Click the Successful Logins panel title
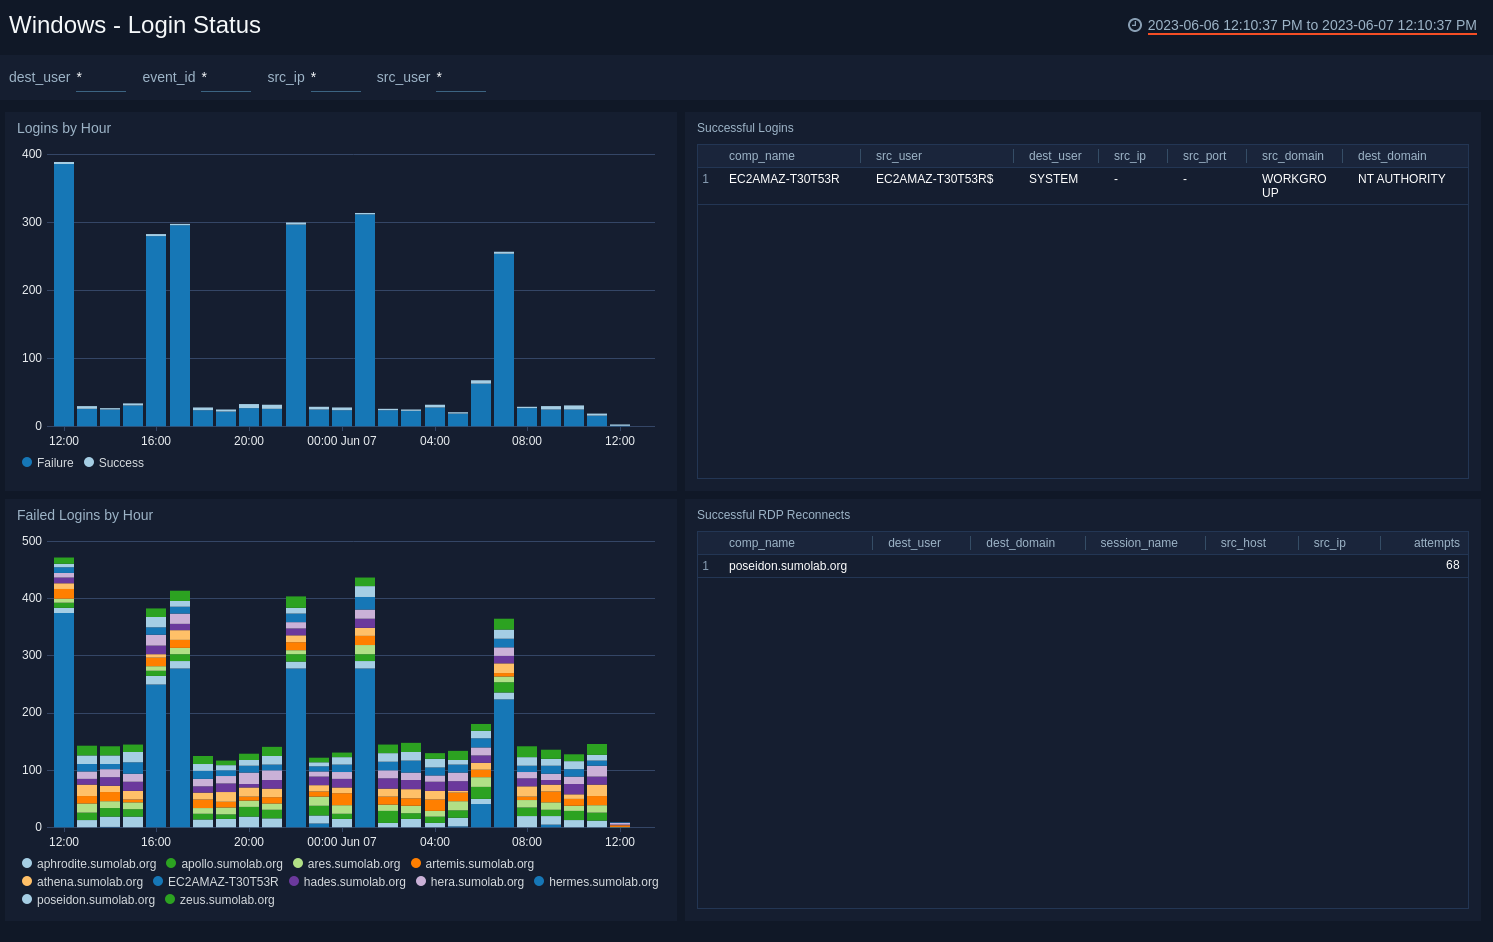Viewport: 1493px width, 942px height. (745, 128)
